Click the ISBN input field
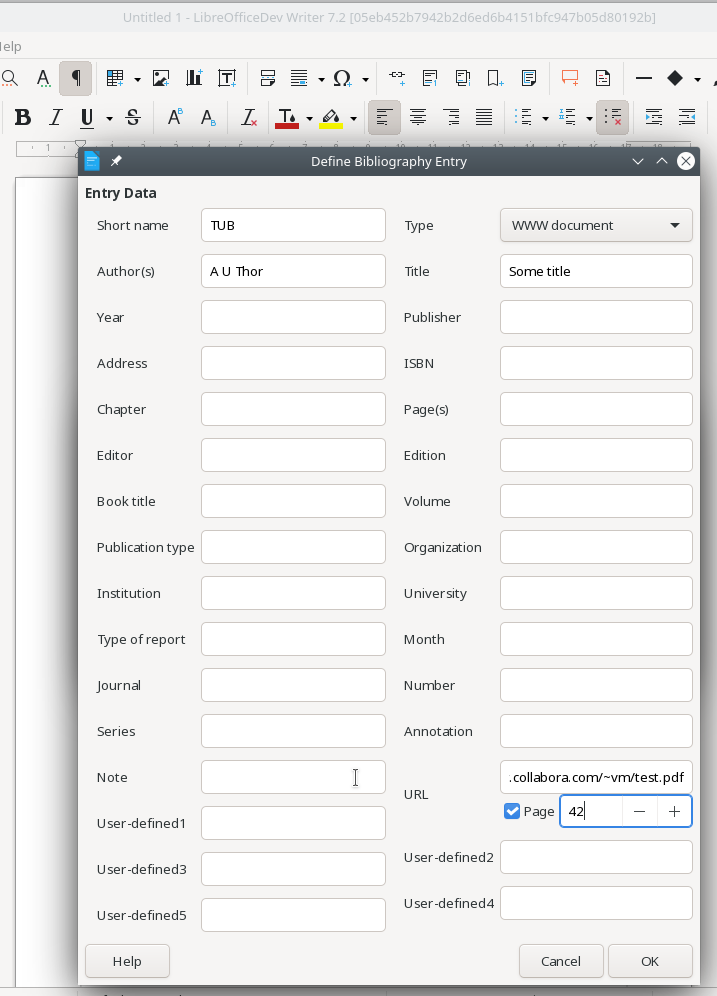 pos(596,363)
